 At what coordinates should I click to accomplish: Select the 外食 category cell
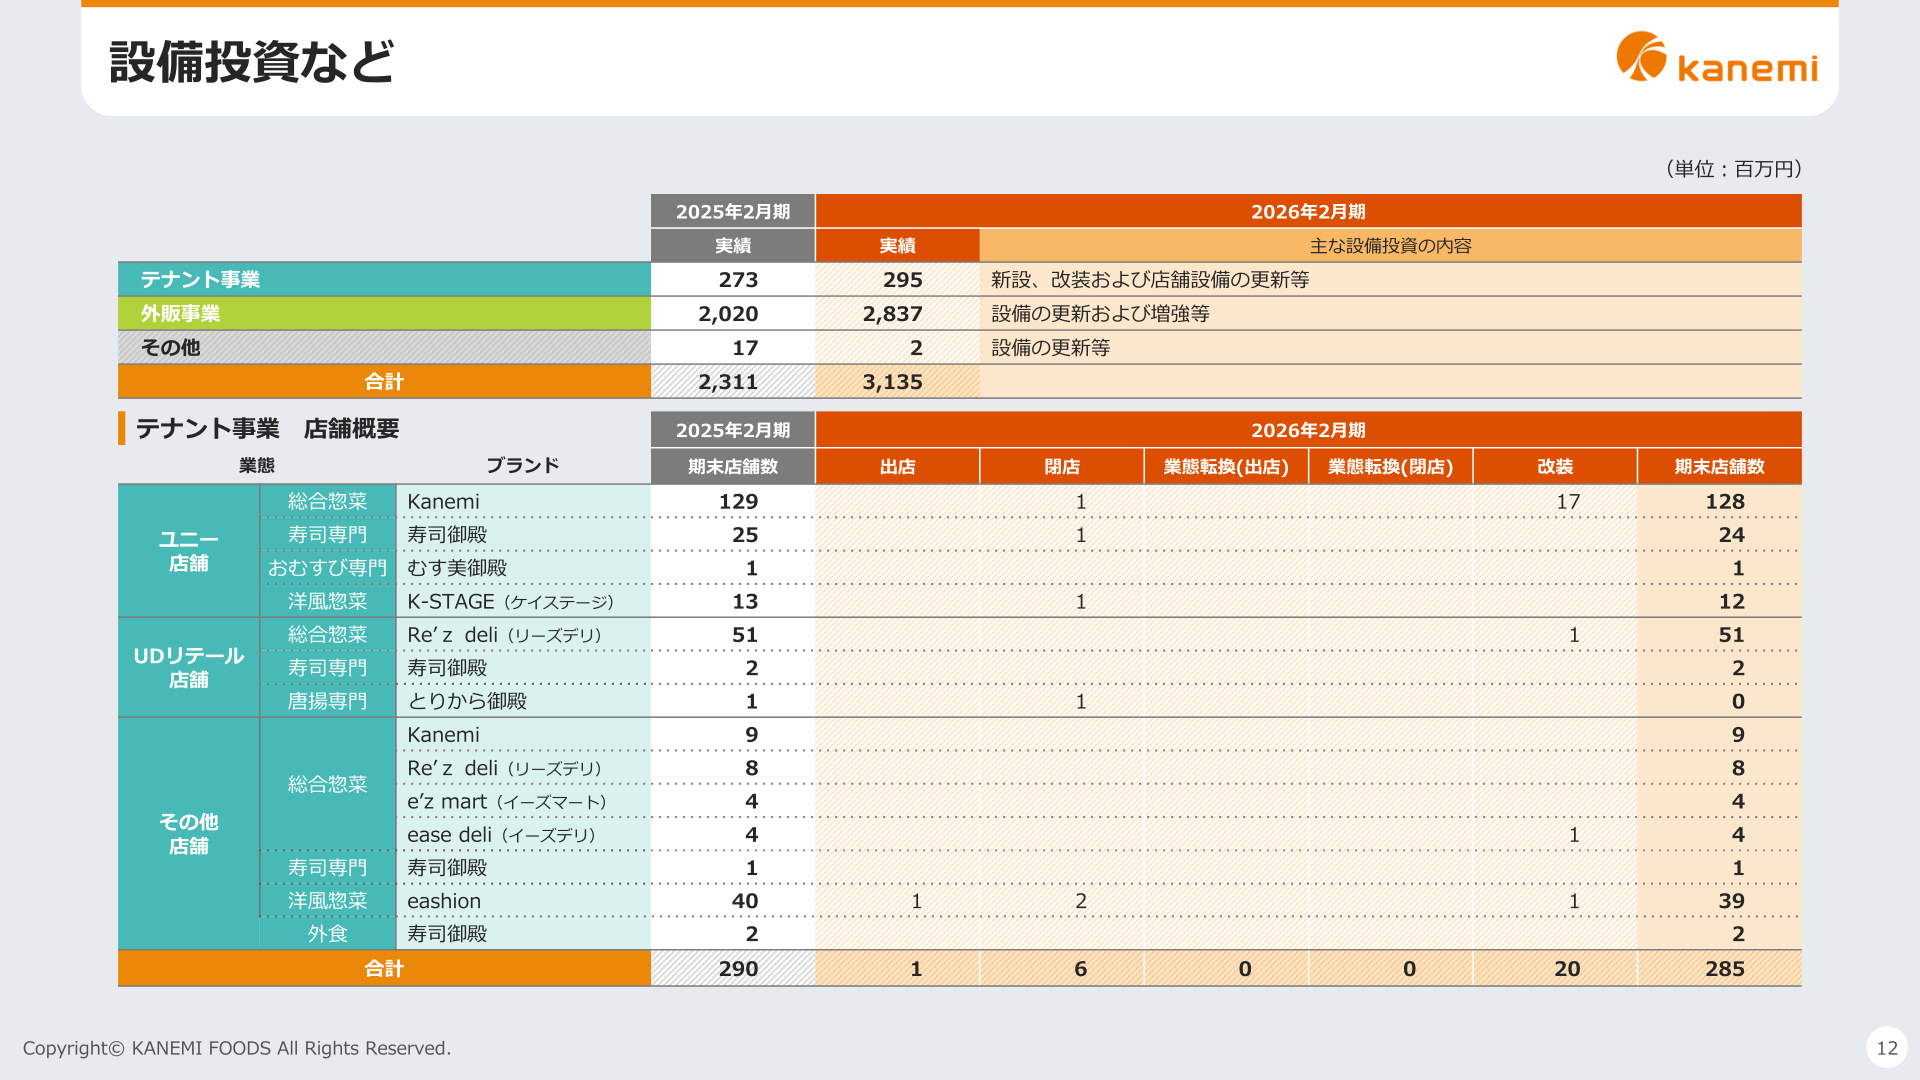pyautogui.click(x=328, y=934)
